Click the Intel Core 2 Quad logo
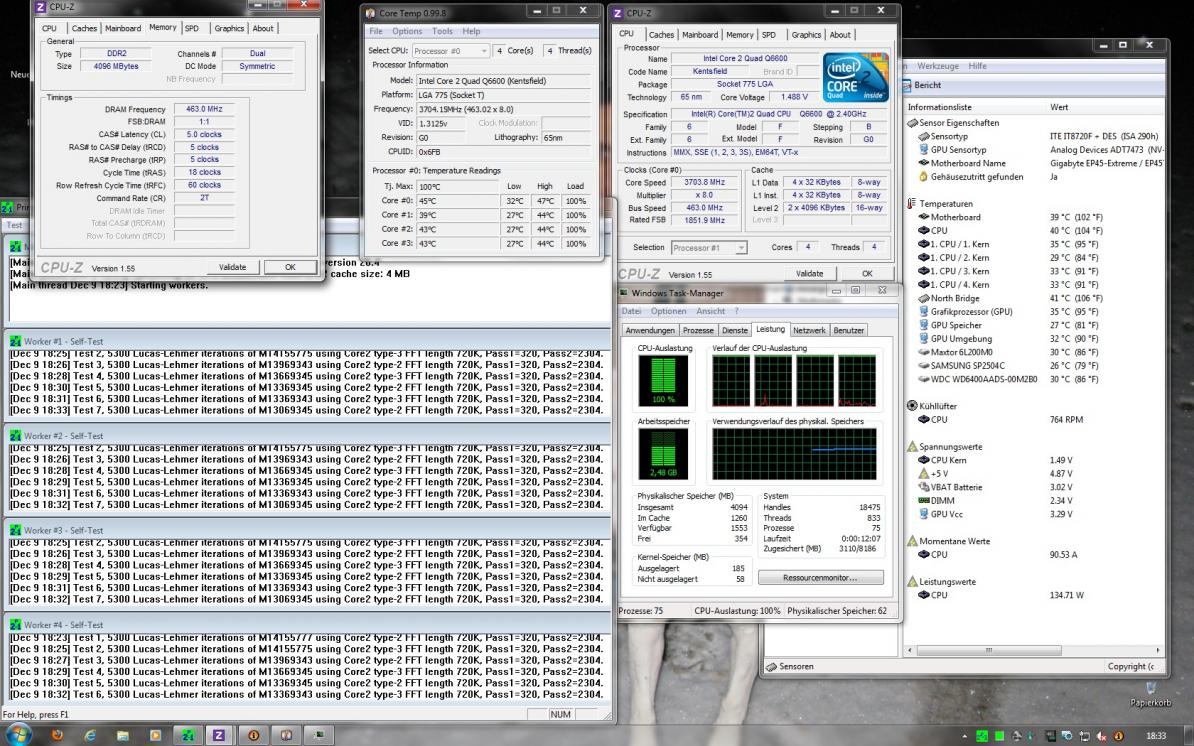Viewport: 1194px width, 746px height. pyautogui.click(x=856, y=77)
